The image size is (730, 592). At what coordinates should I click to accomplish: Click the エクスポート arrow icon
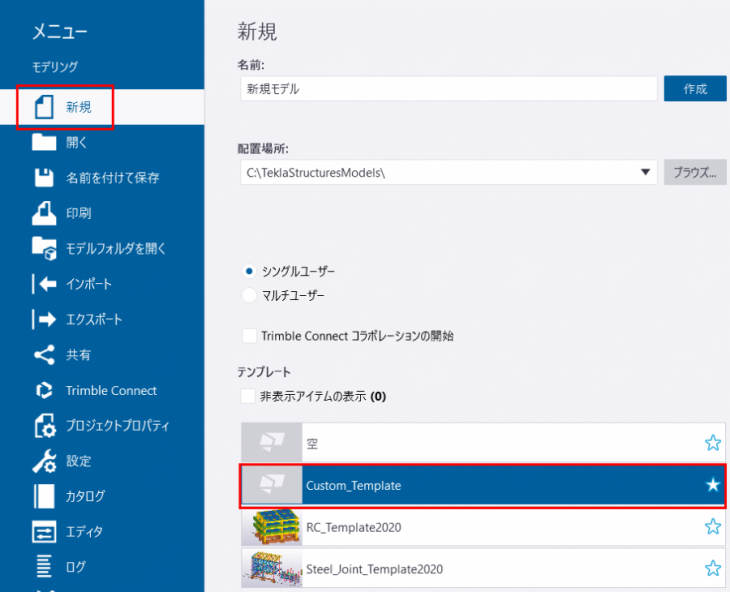(x=44, y=319)
